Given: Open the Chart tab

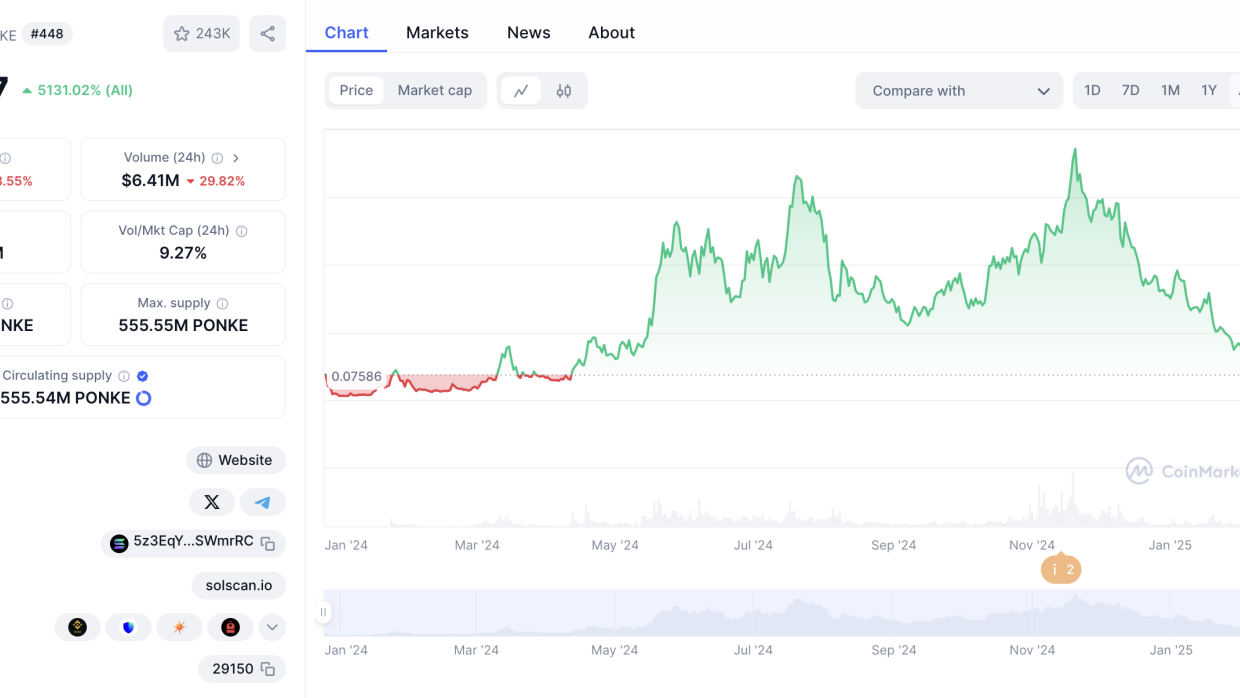Looking at the screenshot, I should point(346,33).
